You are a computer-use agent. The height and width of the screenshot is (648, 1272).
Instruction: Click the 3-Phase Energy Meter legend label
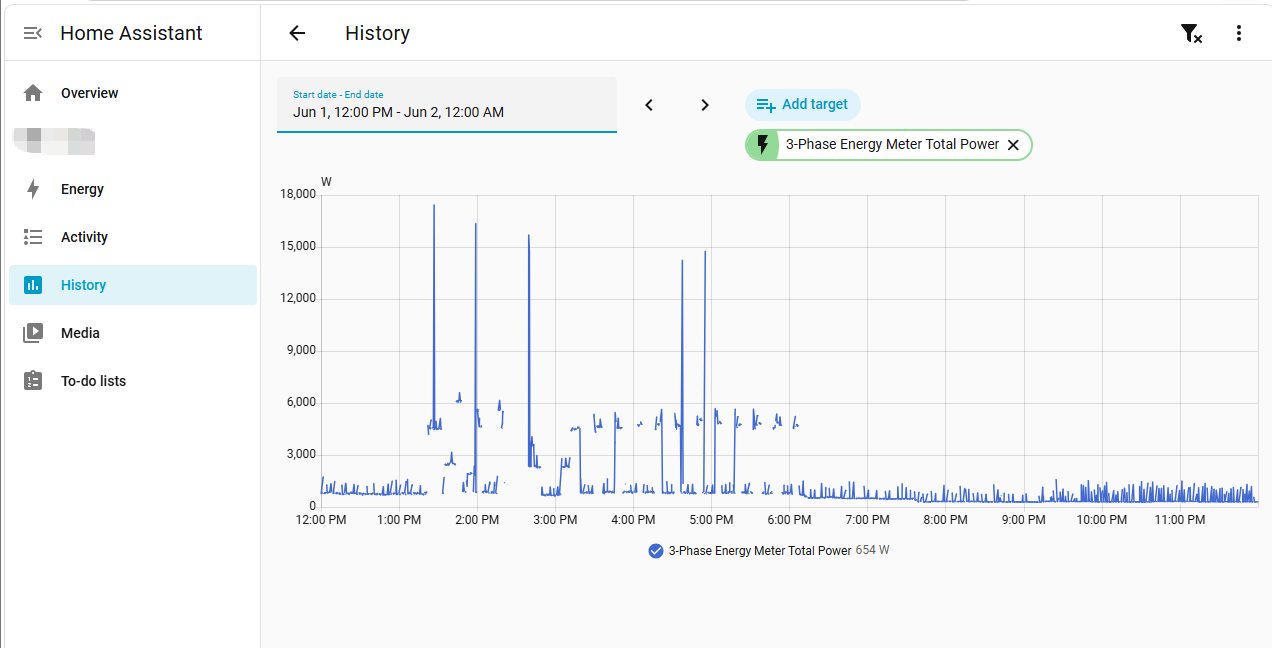point(760,551)
